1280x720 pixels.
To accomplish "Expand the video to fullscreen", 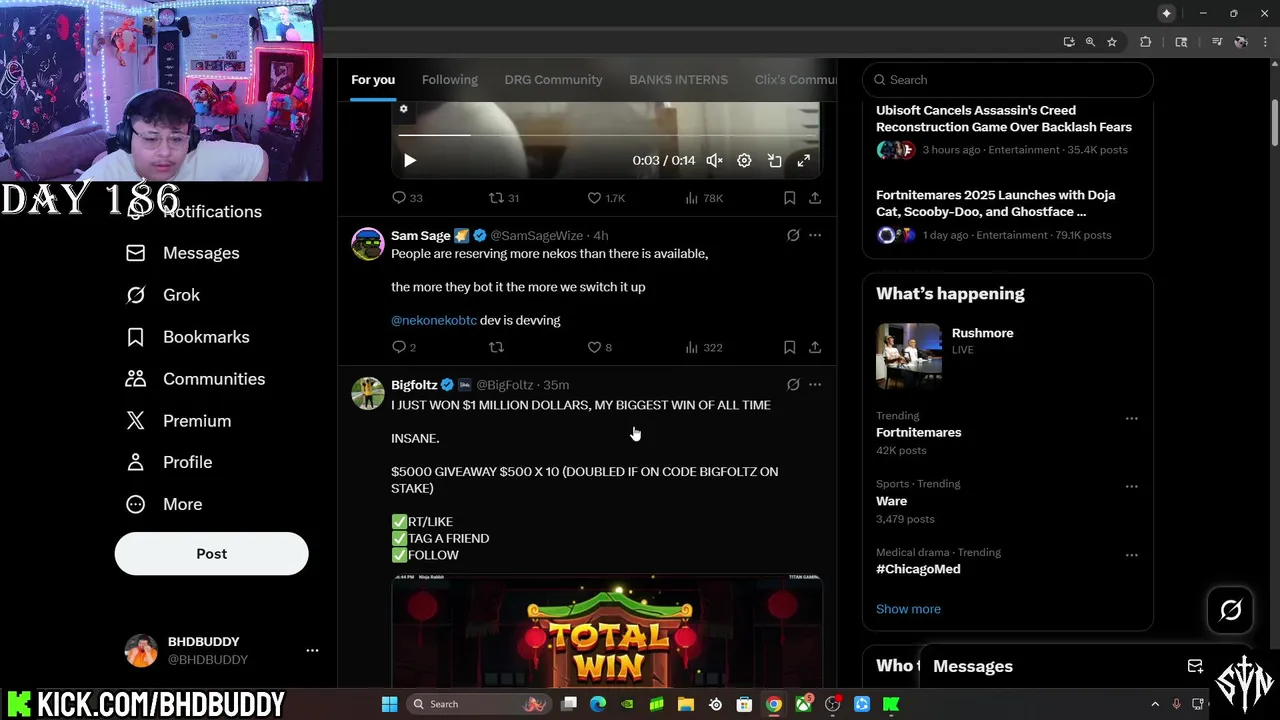I will (x=803, y=160).
